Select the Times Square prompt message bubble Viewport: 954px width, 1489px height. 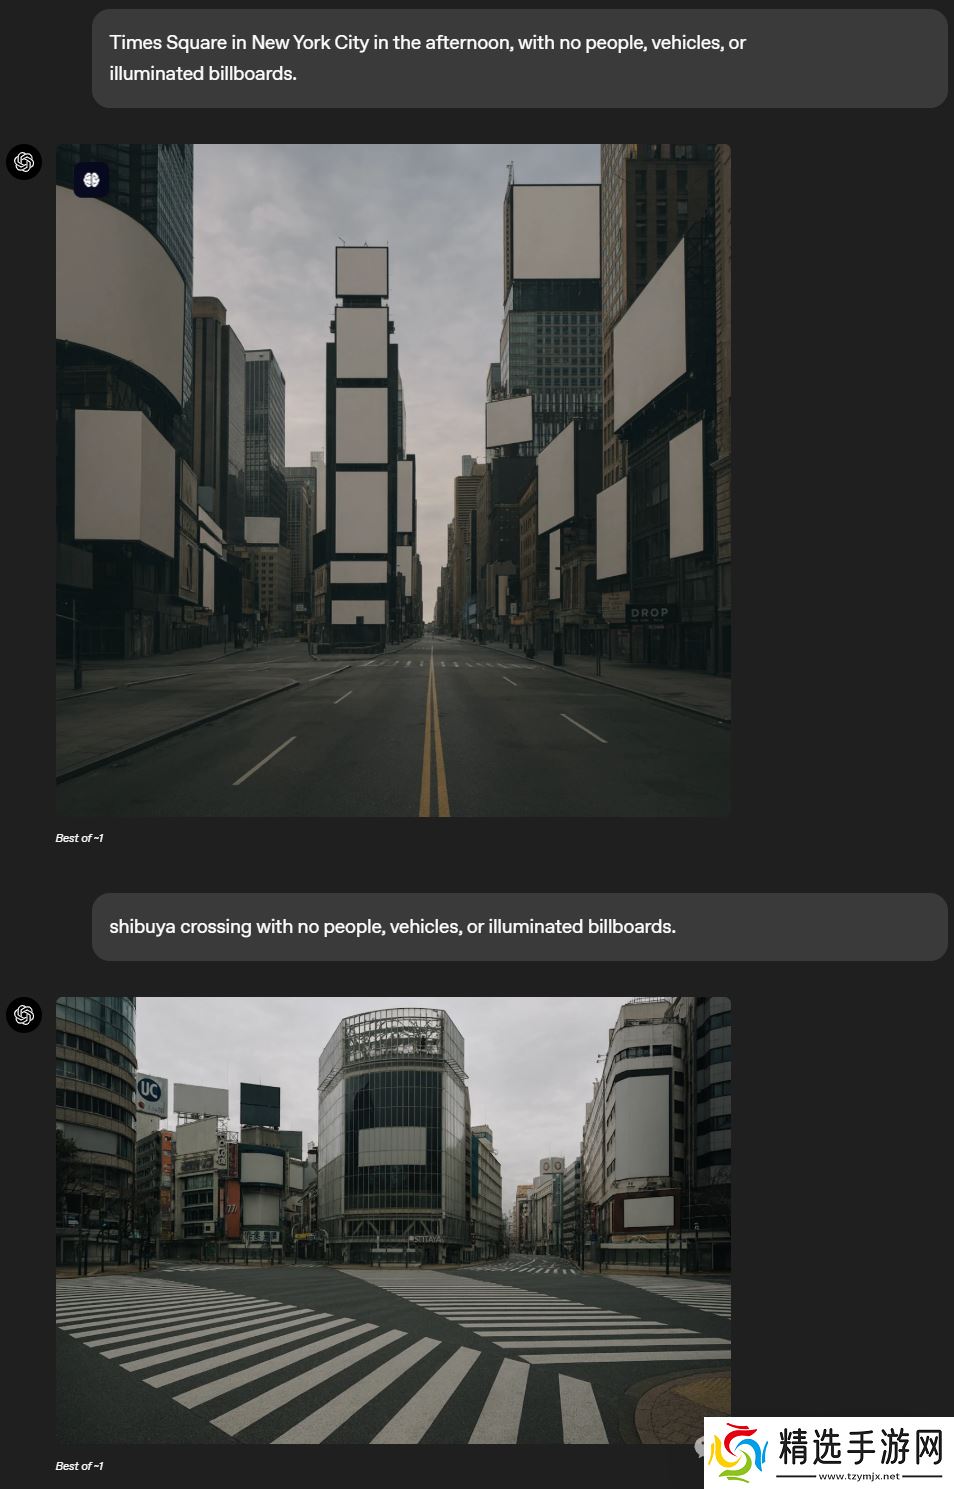519,58
